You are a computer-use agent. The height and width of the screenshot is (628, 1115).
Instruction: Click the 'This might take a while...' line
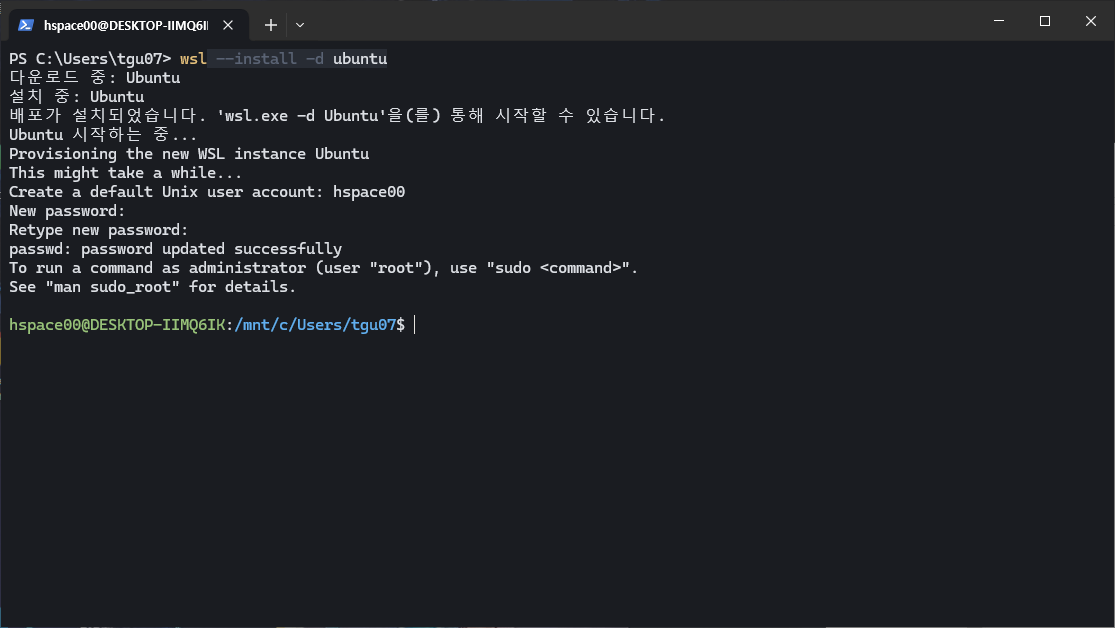point(125,173)
